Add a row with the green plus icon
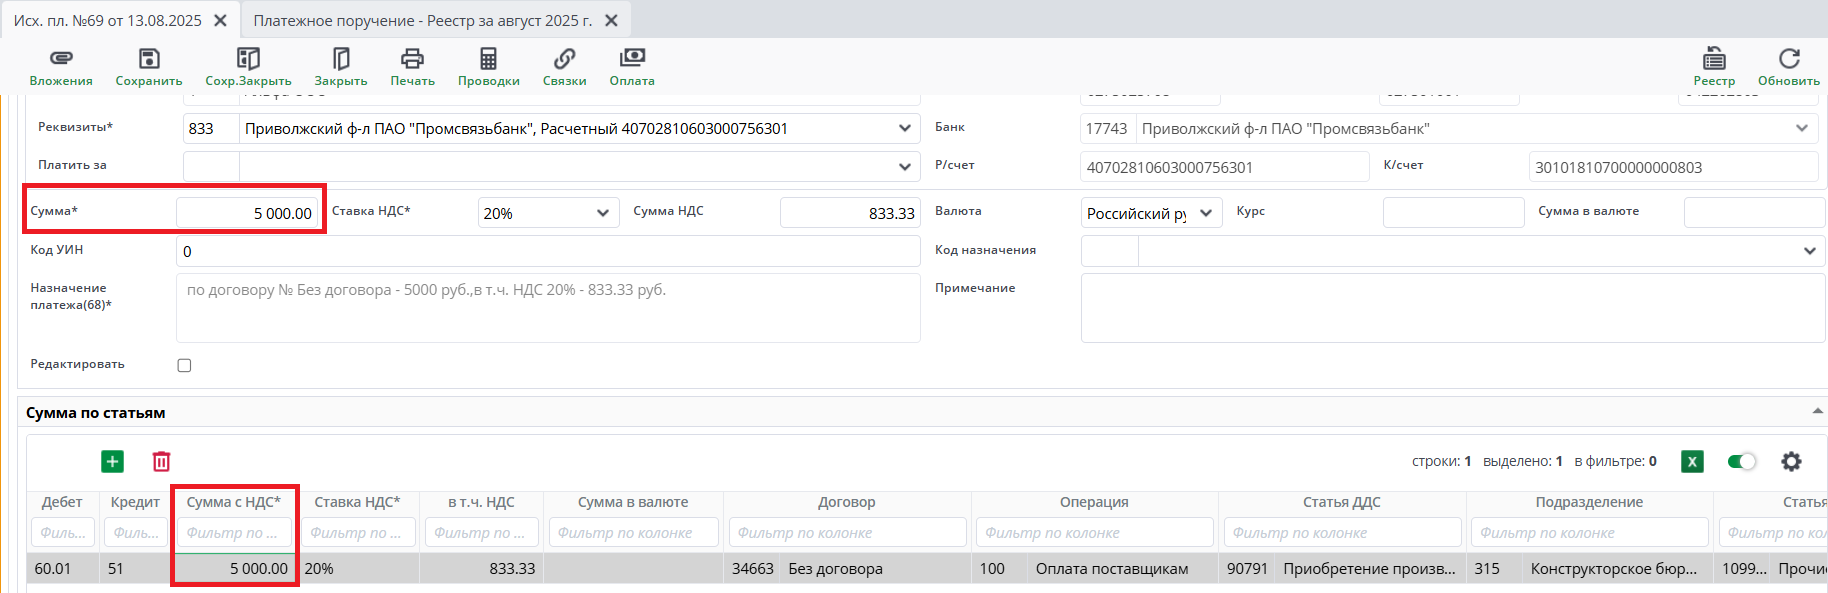 [x=113, y=461]
